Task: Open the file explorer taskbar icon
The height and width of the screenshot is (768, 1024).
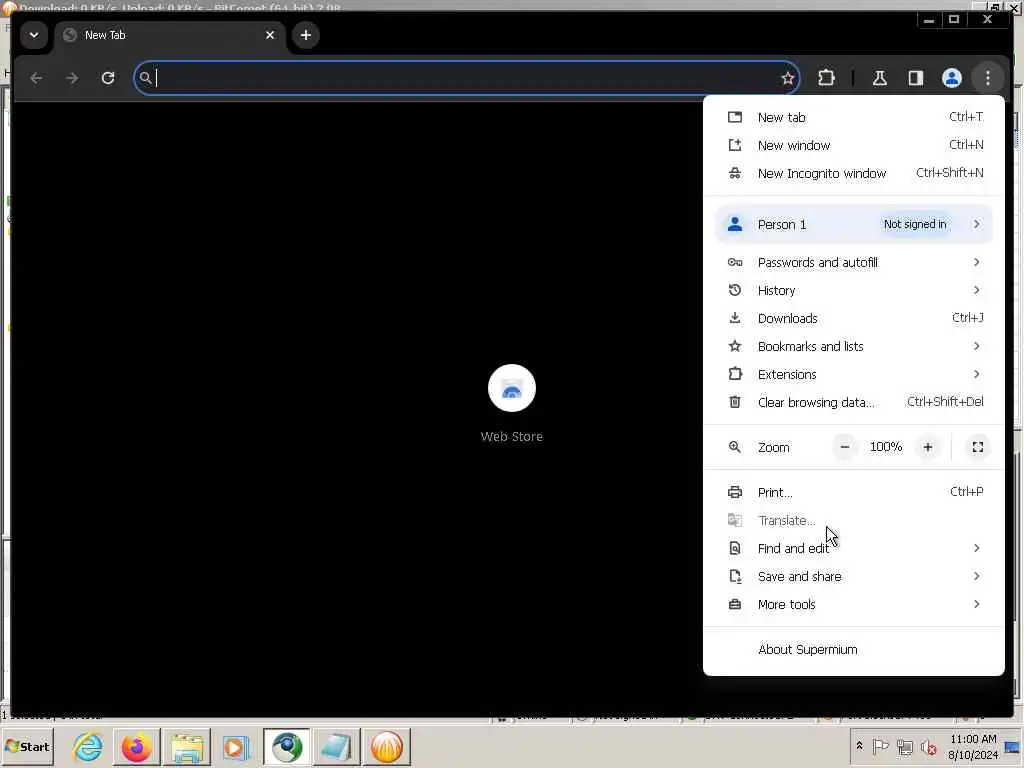Action: click(187, 747)
